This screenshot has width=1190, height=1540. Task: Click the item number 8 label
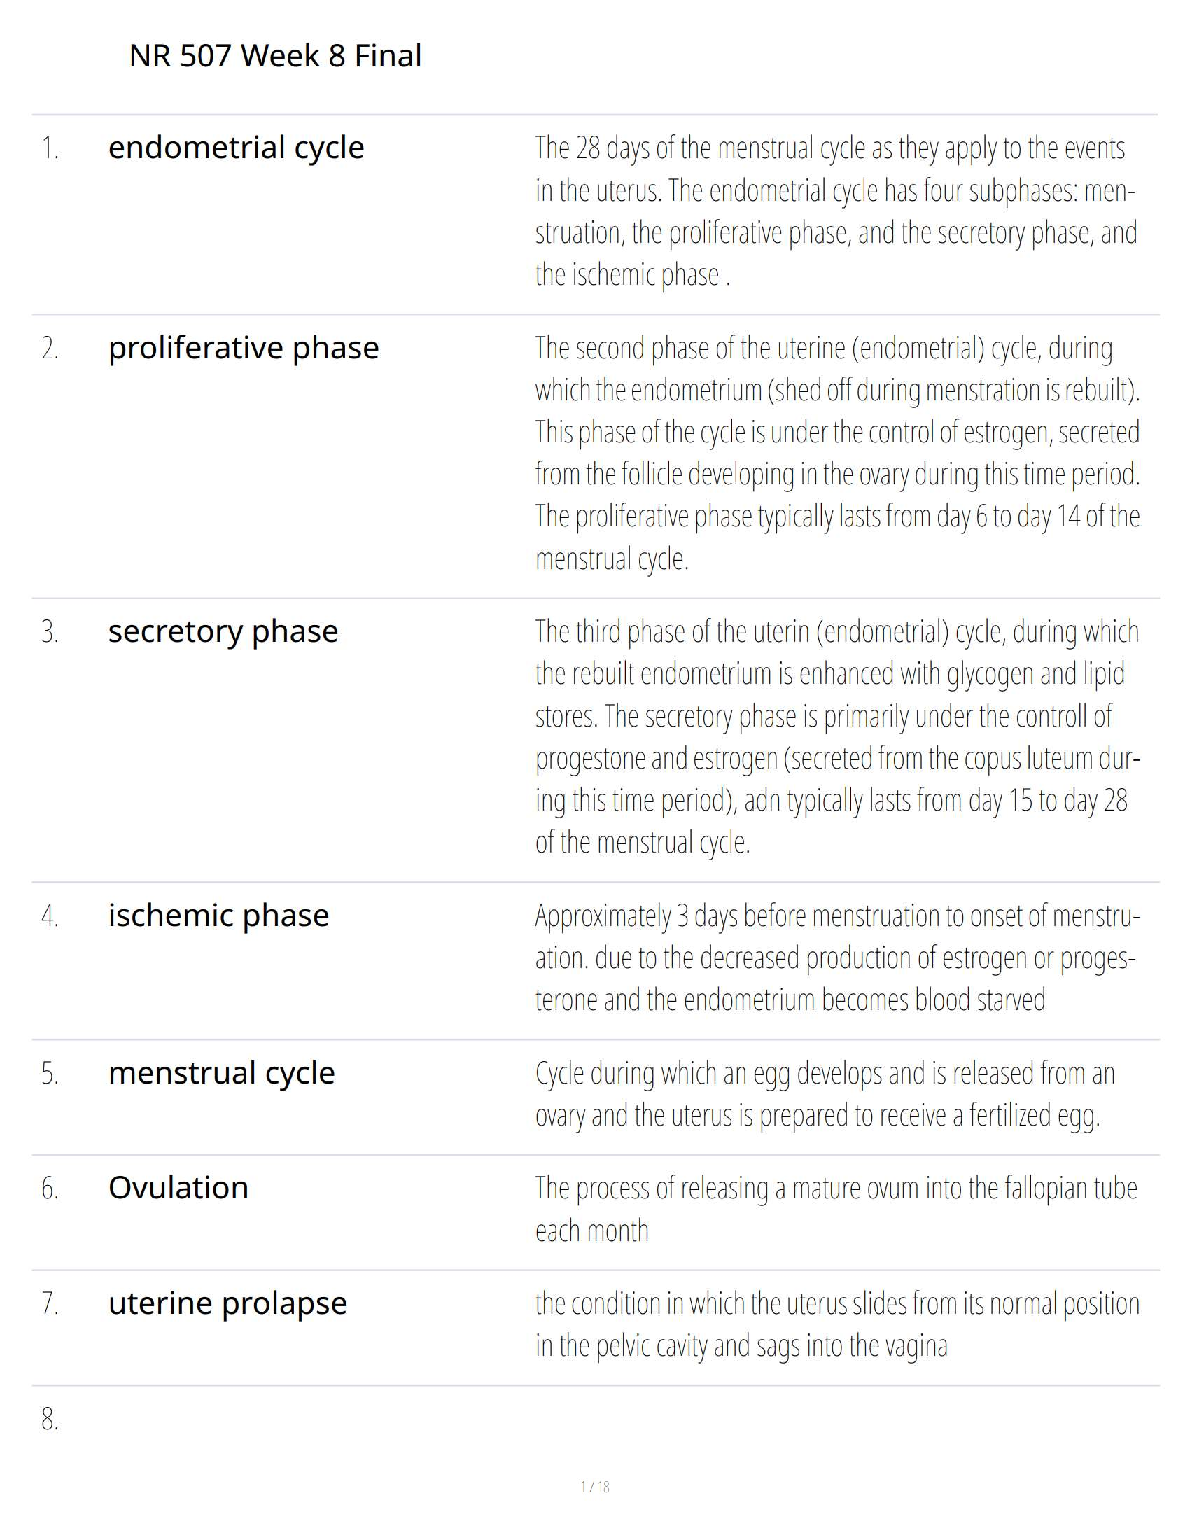[50, 1419]
